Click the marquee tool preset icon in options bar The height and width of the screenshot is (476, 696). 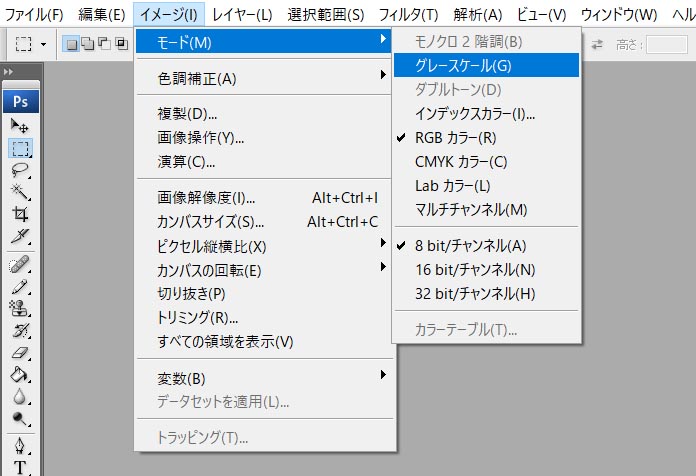(x=24, y=44)
